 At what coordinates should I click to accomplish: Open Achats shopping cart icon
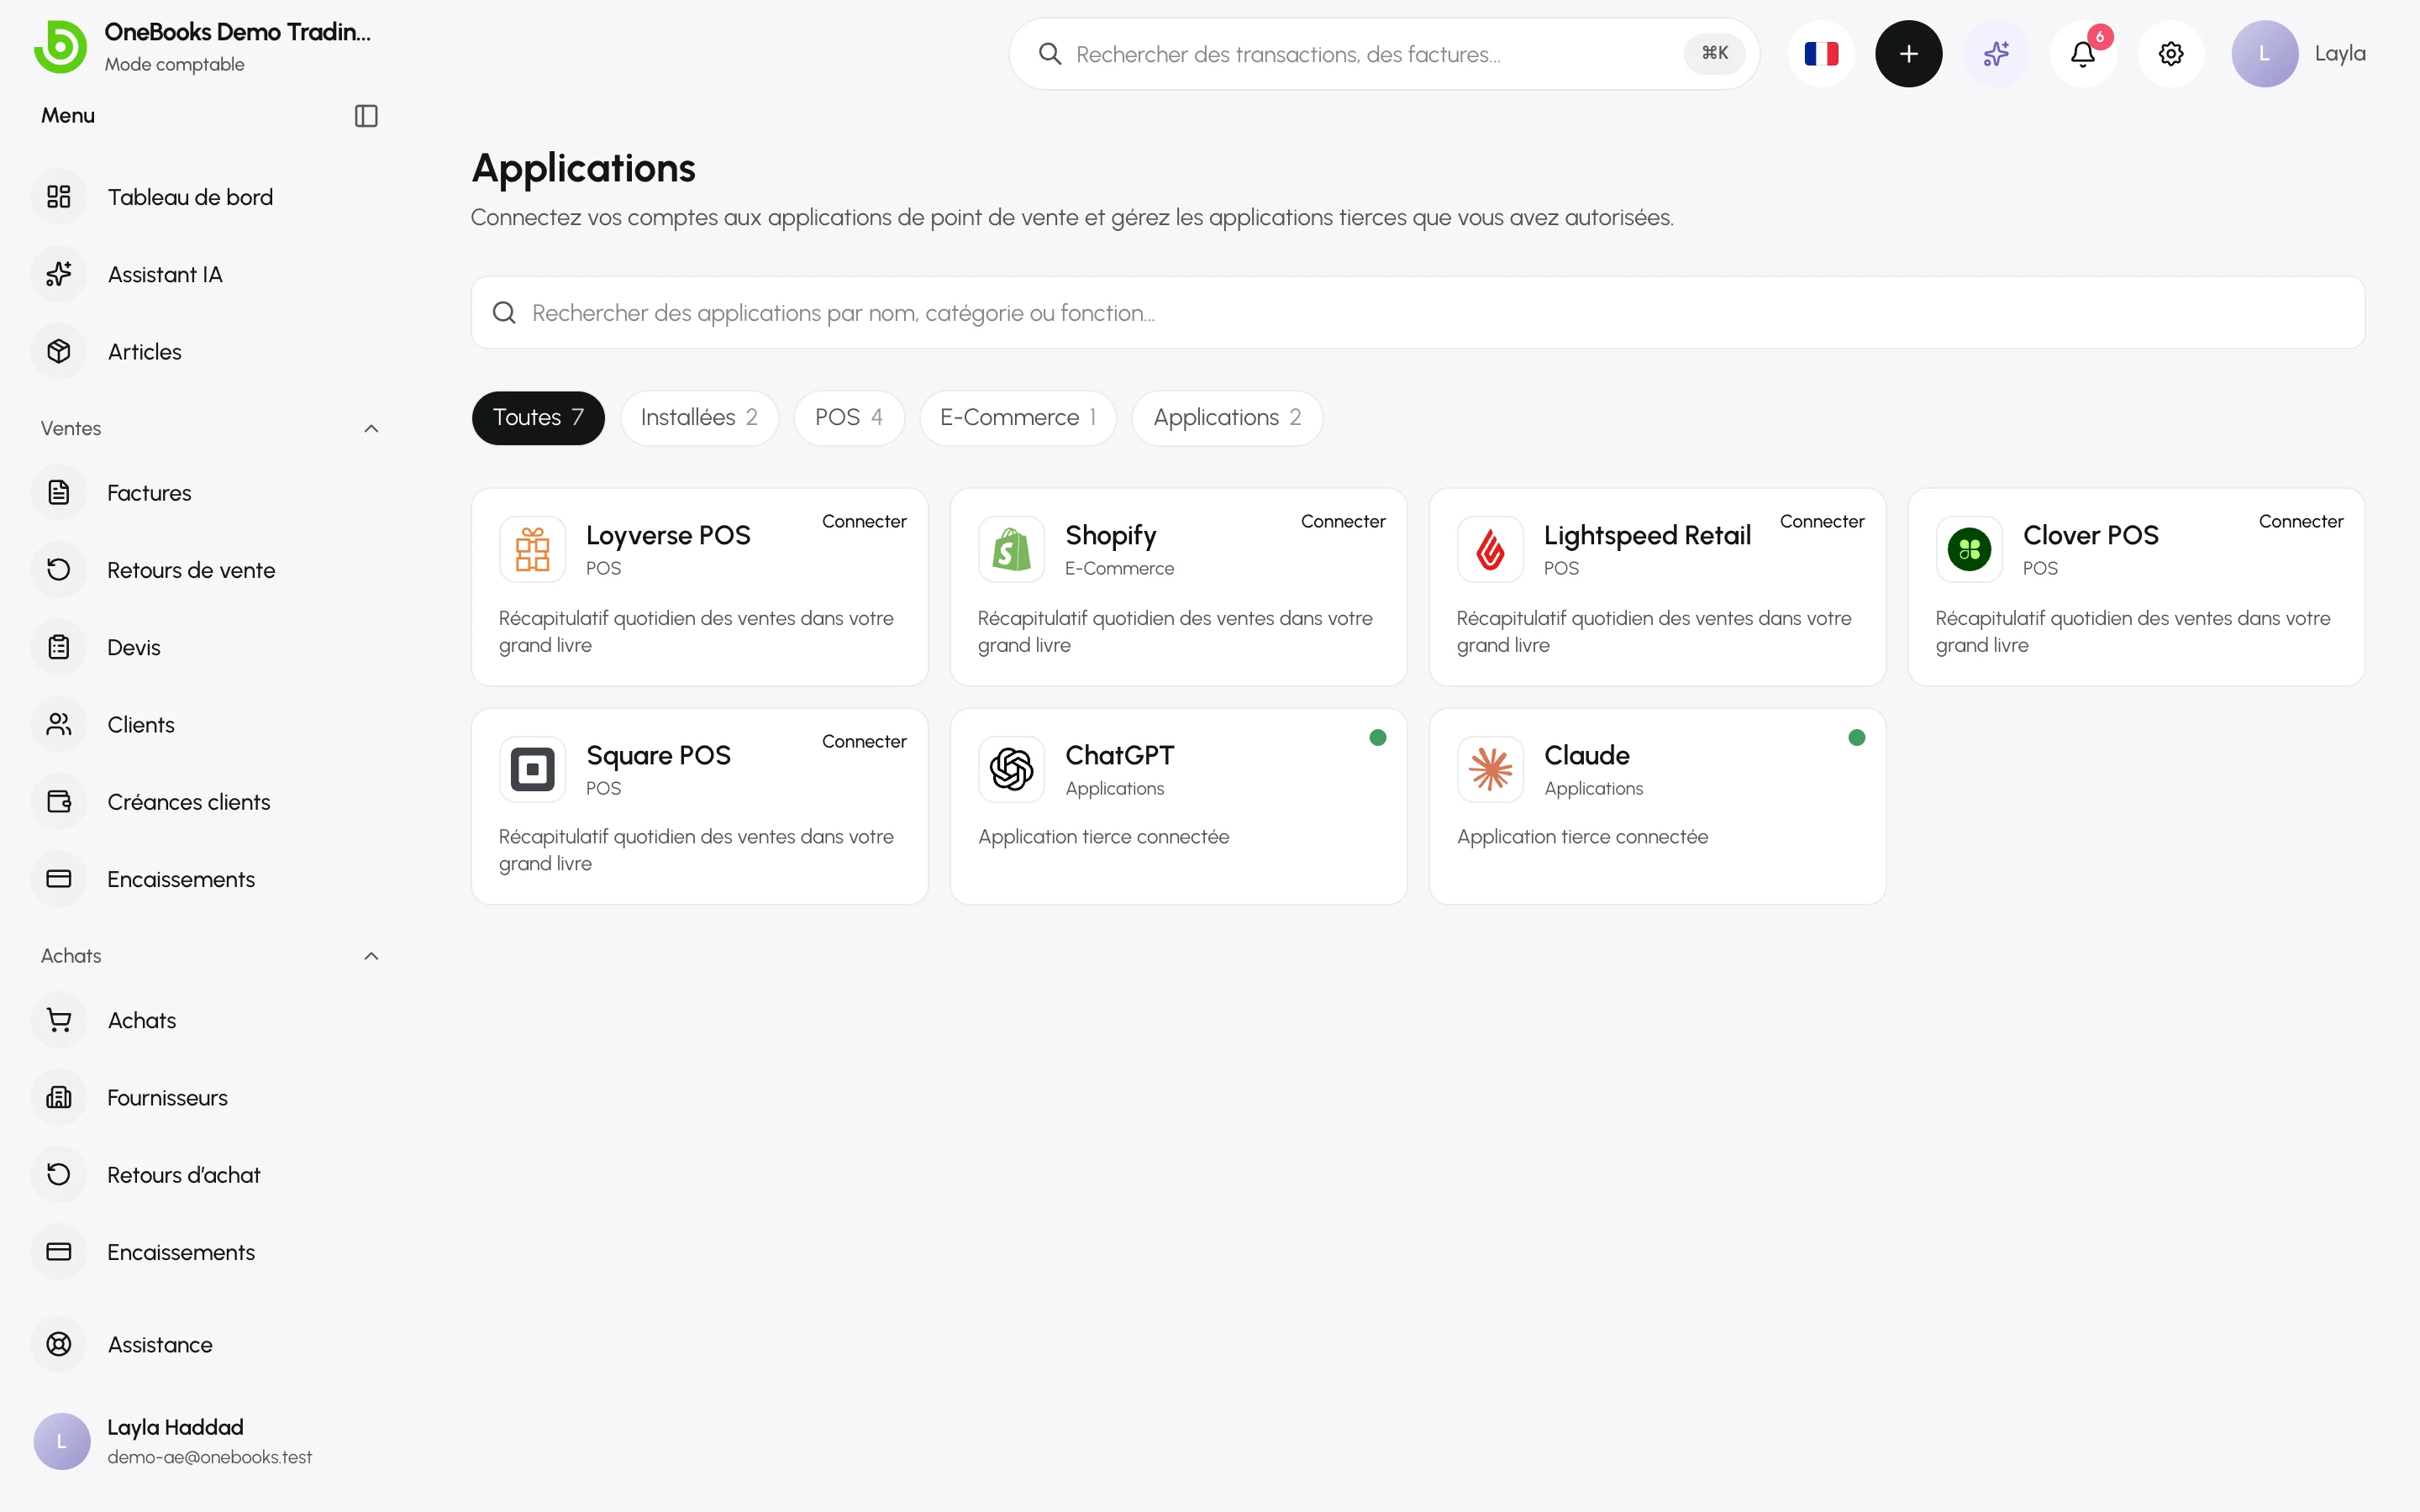click(x=59, y=1020)
